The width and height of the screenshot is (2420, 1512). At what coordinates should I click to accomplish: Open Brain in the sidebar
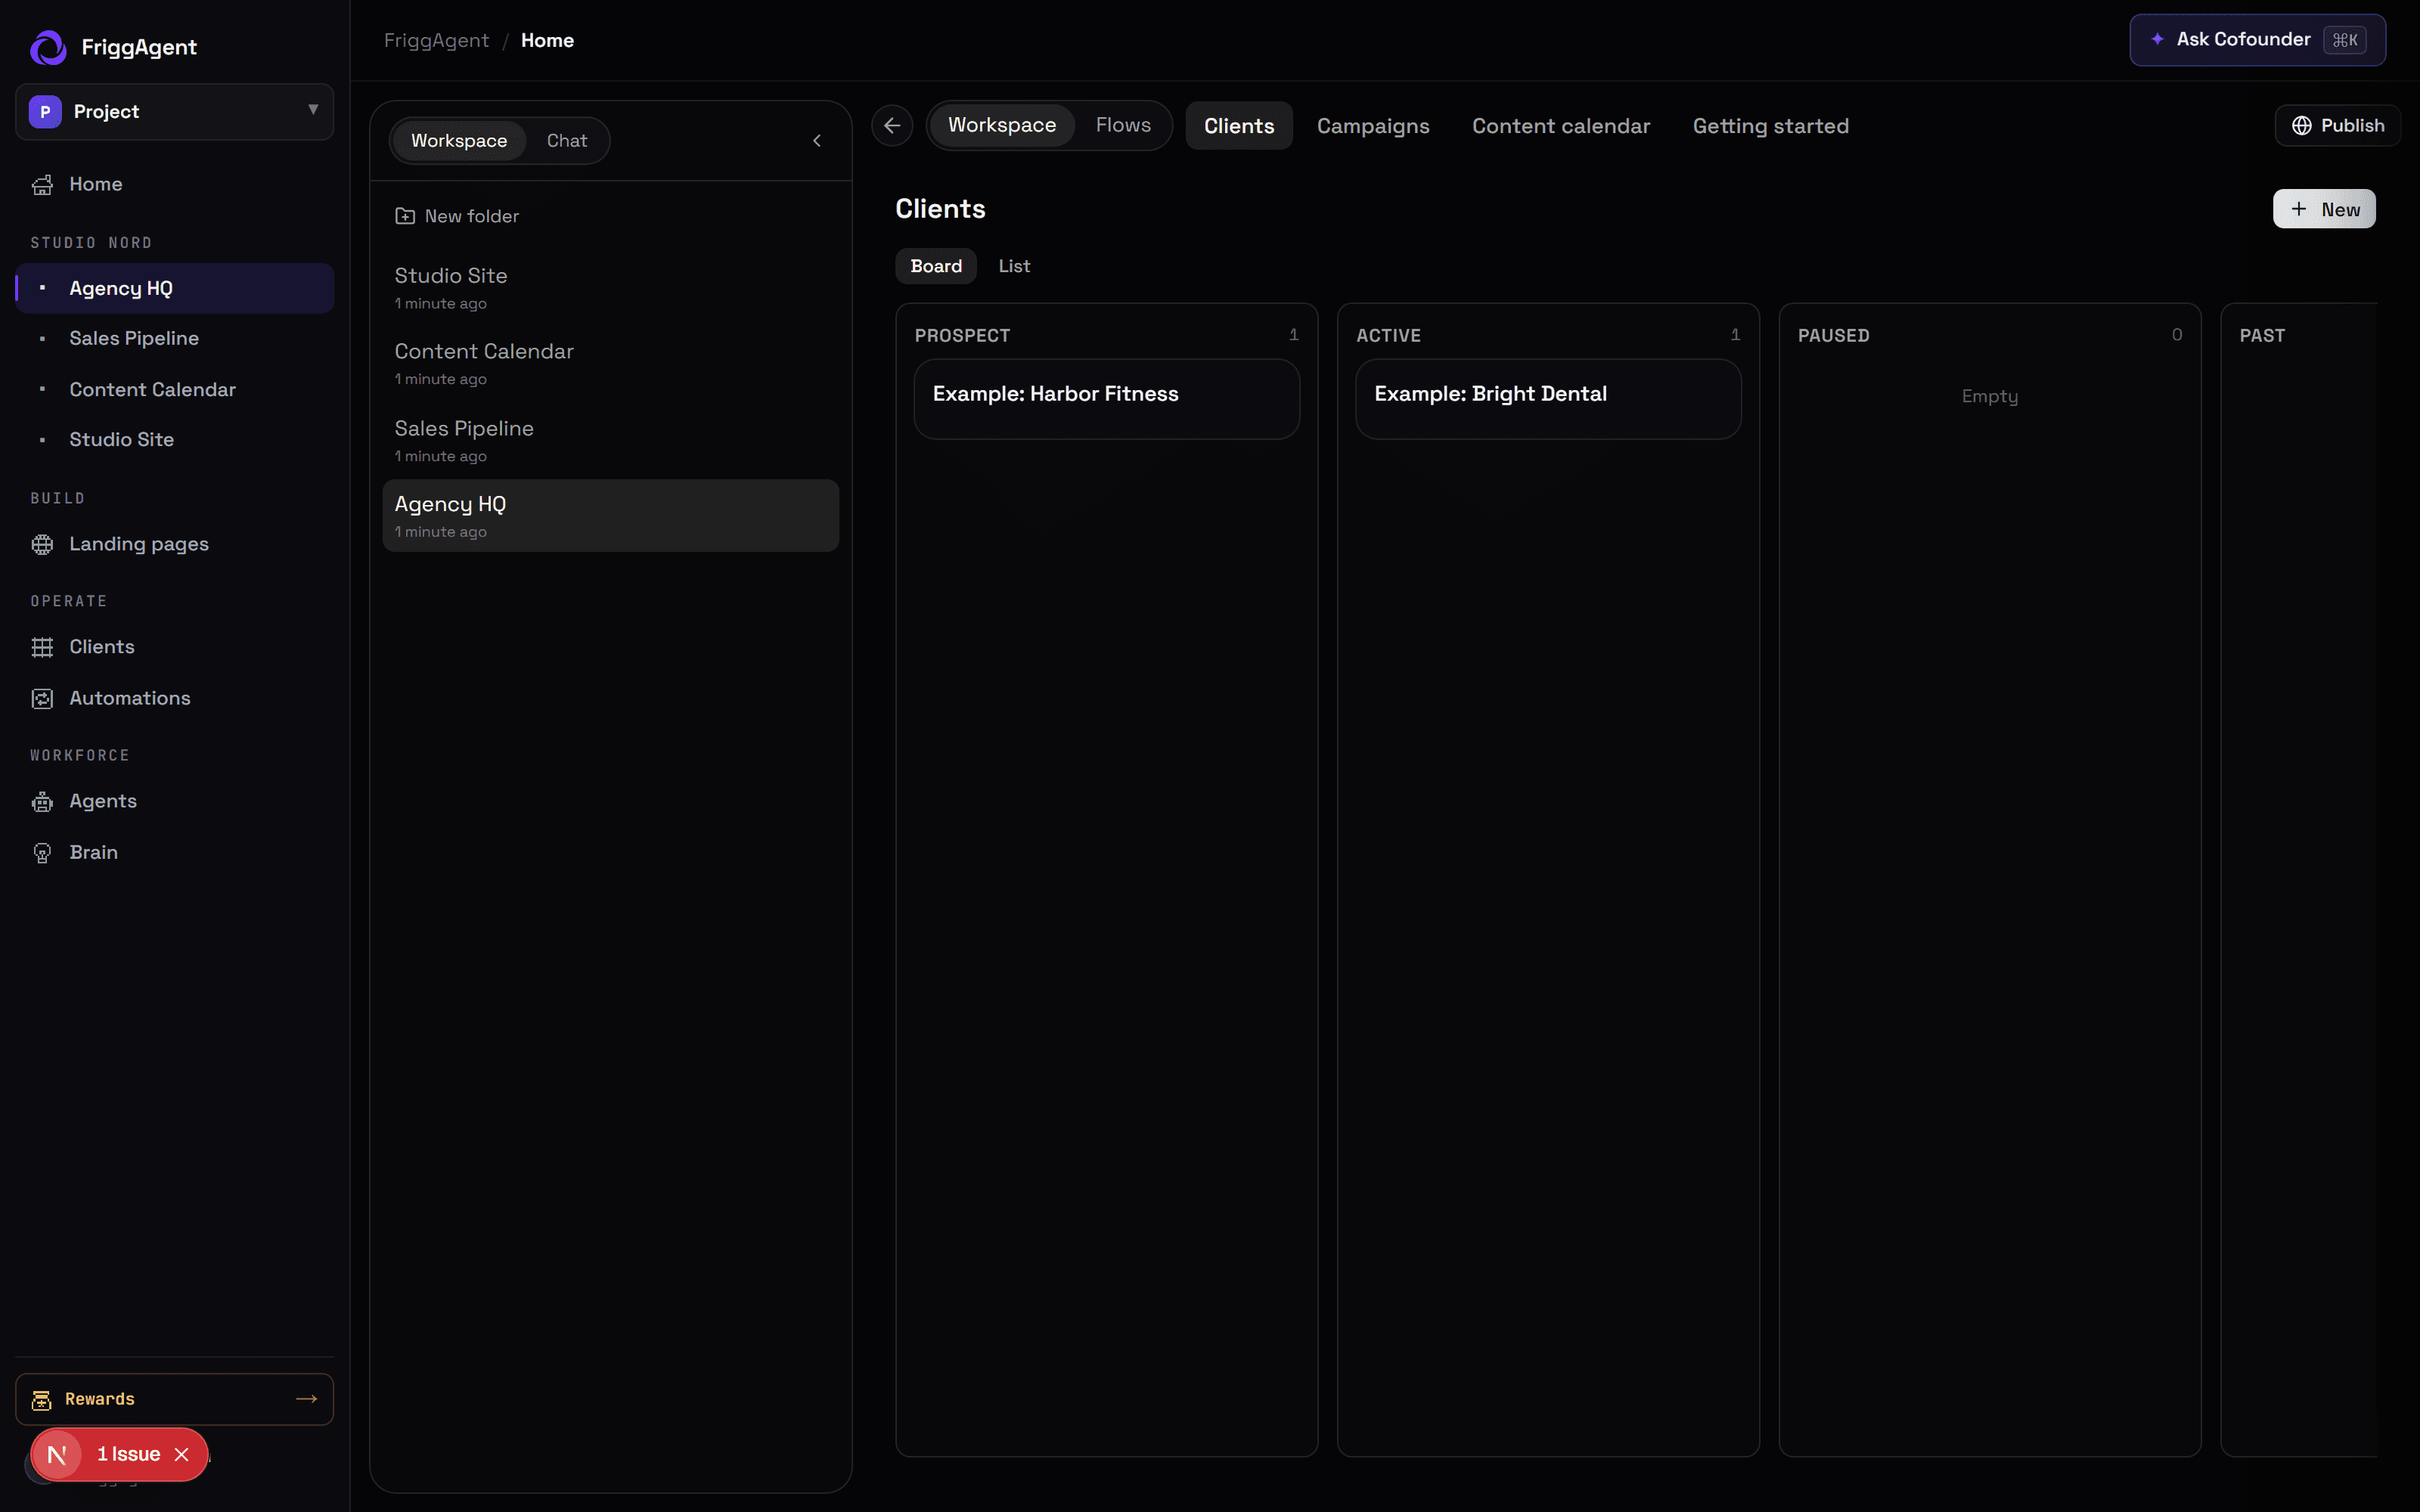point(174,852)
